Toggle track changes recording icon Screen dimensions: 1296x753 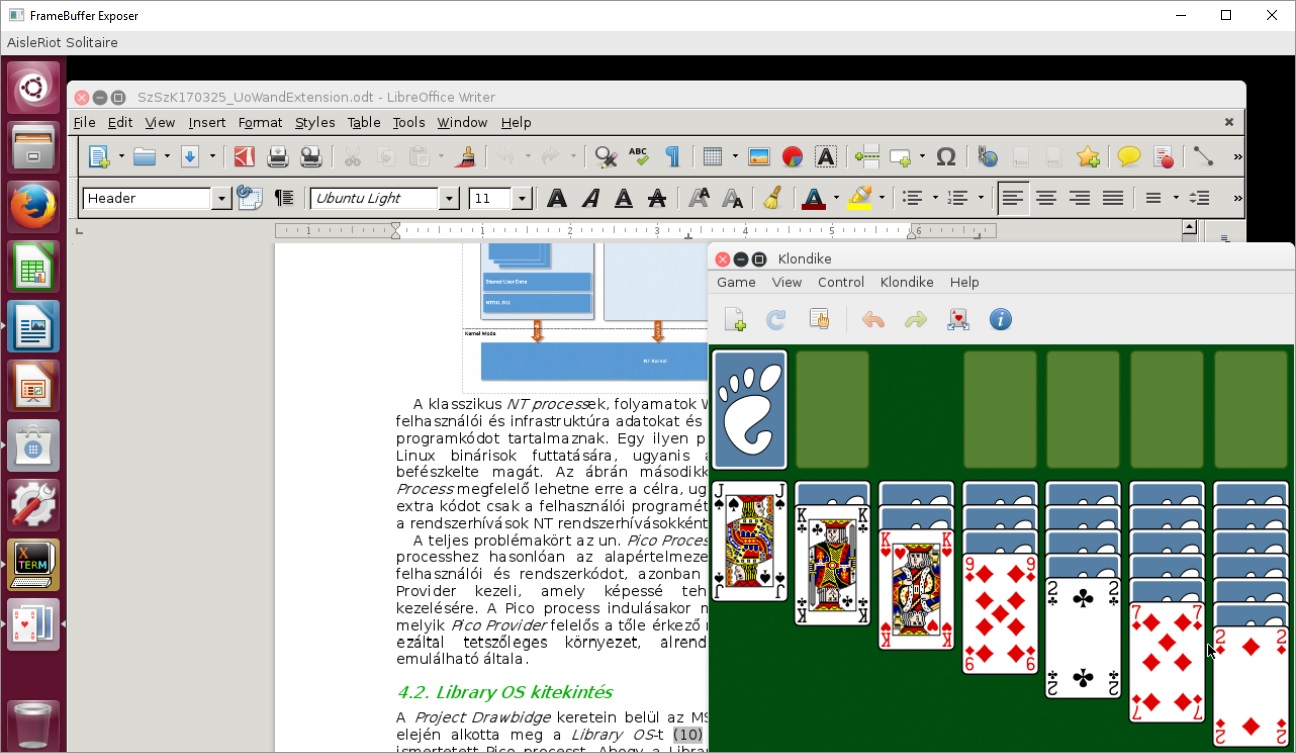tap(1163, 157)
